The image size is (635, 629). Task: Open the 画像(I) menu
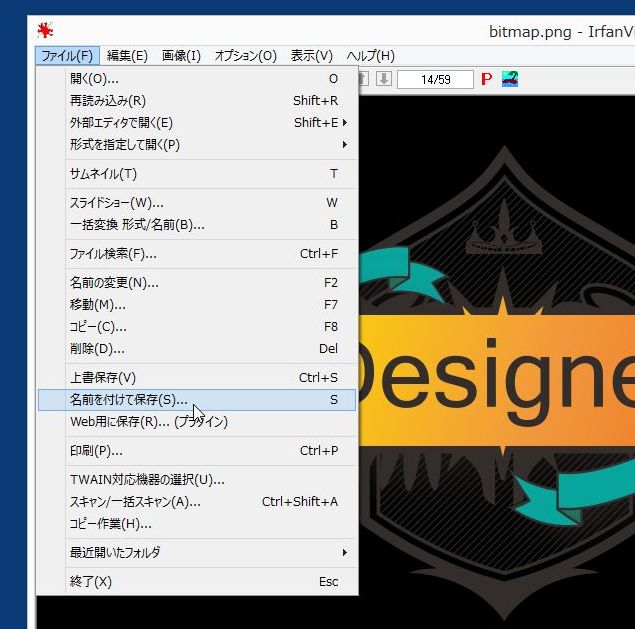coord(181,56)
